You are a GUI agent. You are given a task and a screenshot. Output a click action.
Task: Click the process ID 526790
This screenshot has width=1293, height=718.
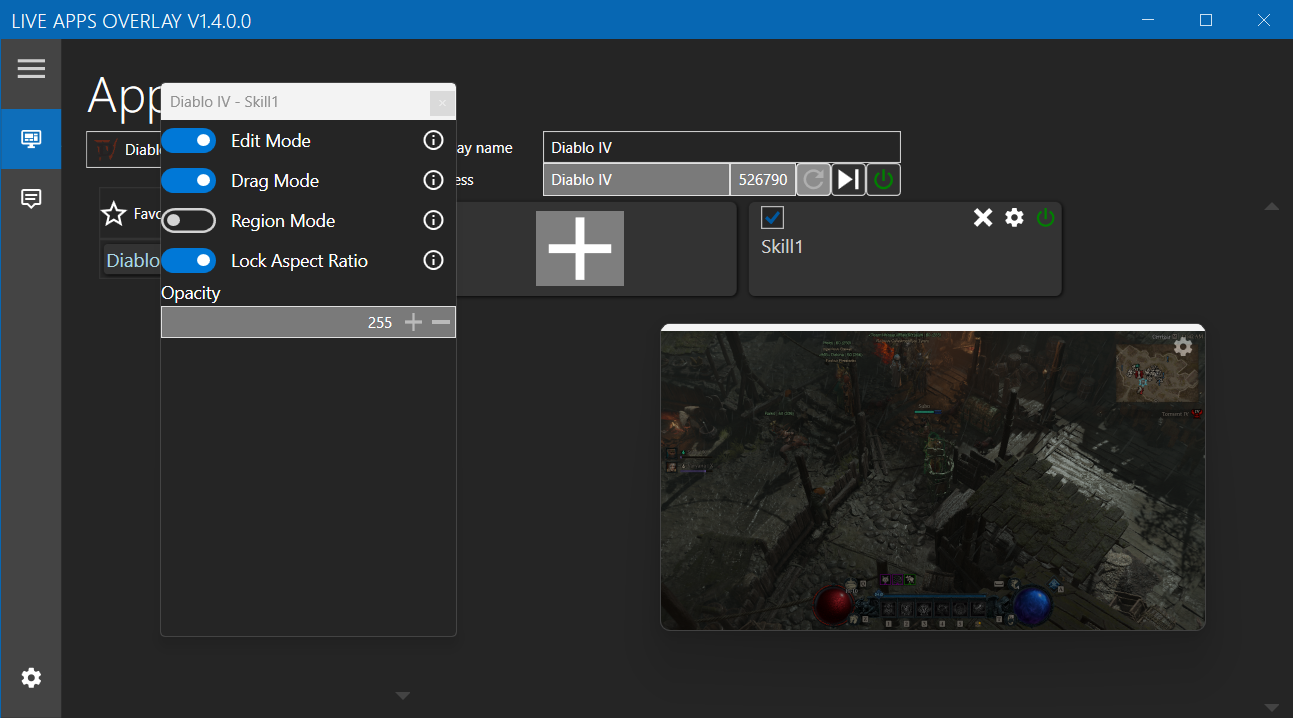point(763,180)
